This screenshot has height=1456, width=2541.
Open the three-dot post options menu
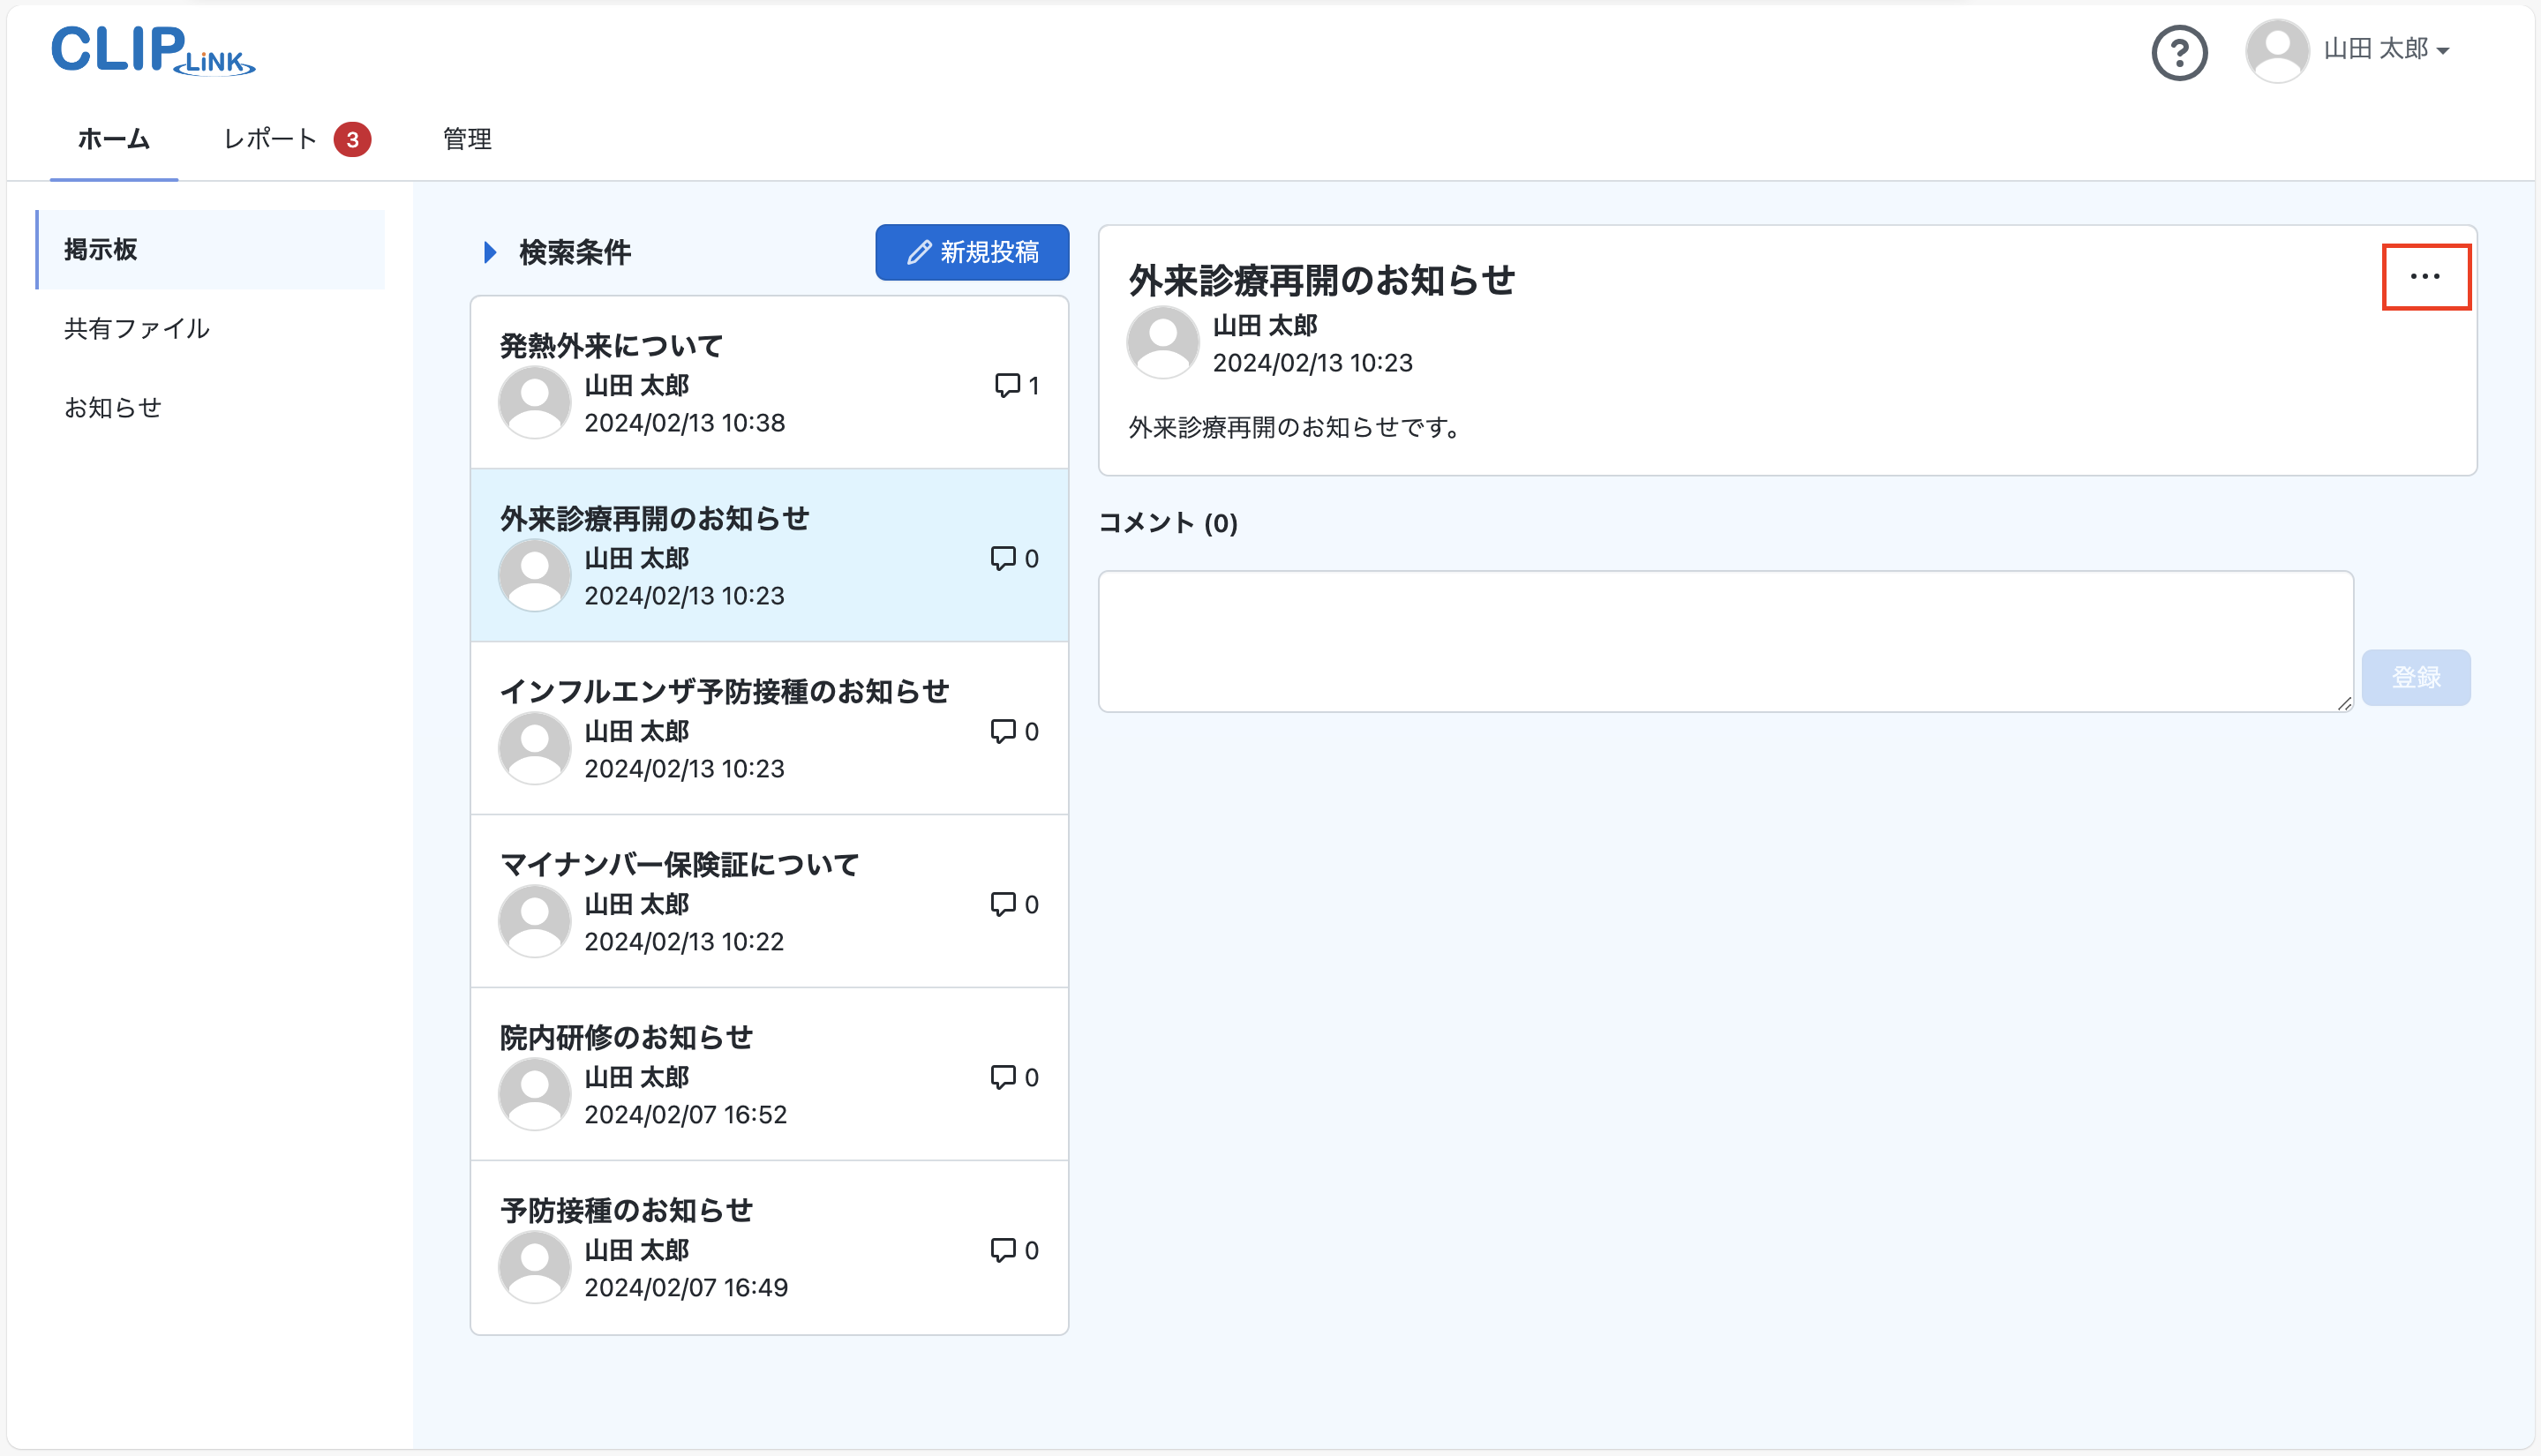2425,277
